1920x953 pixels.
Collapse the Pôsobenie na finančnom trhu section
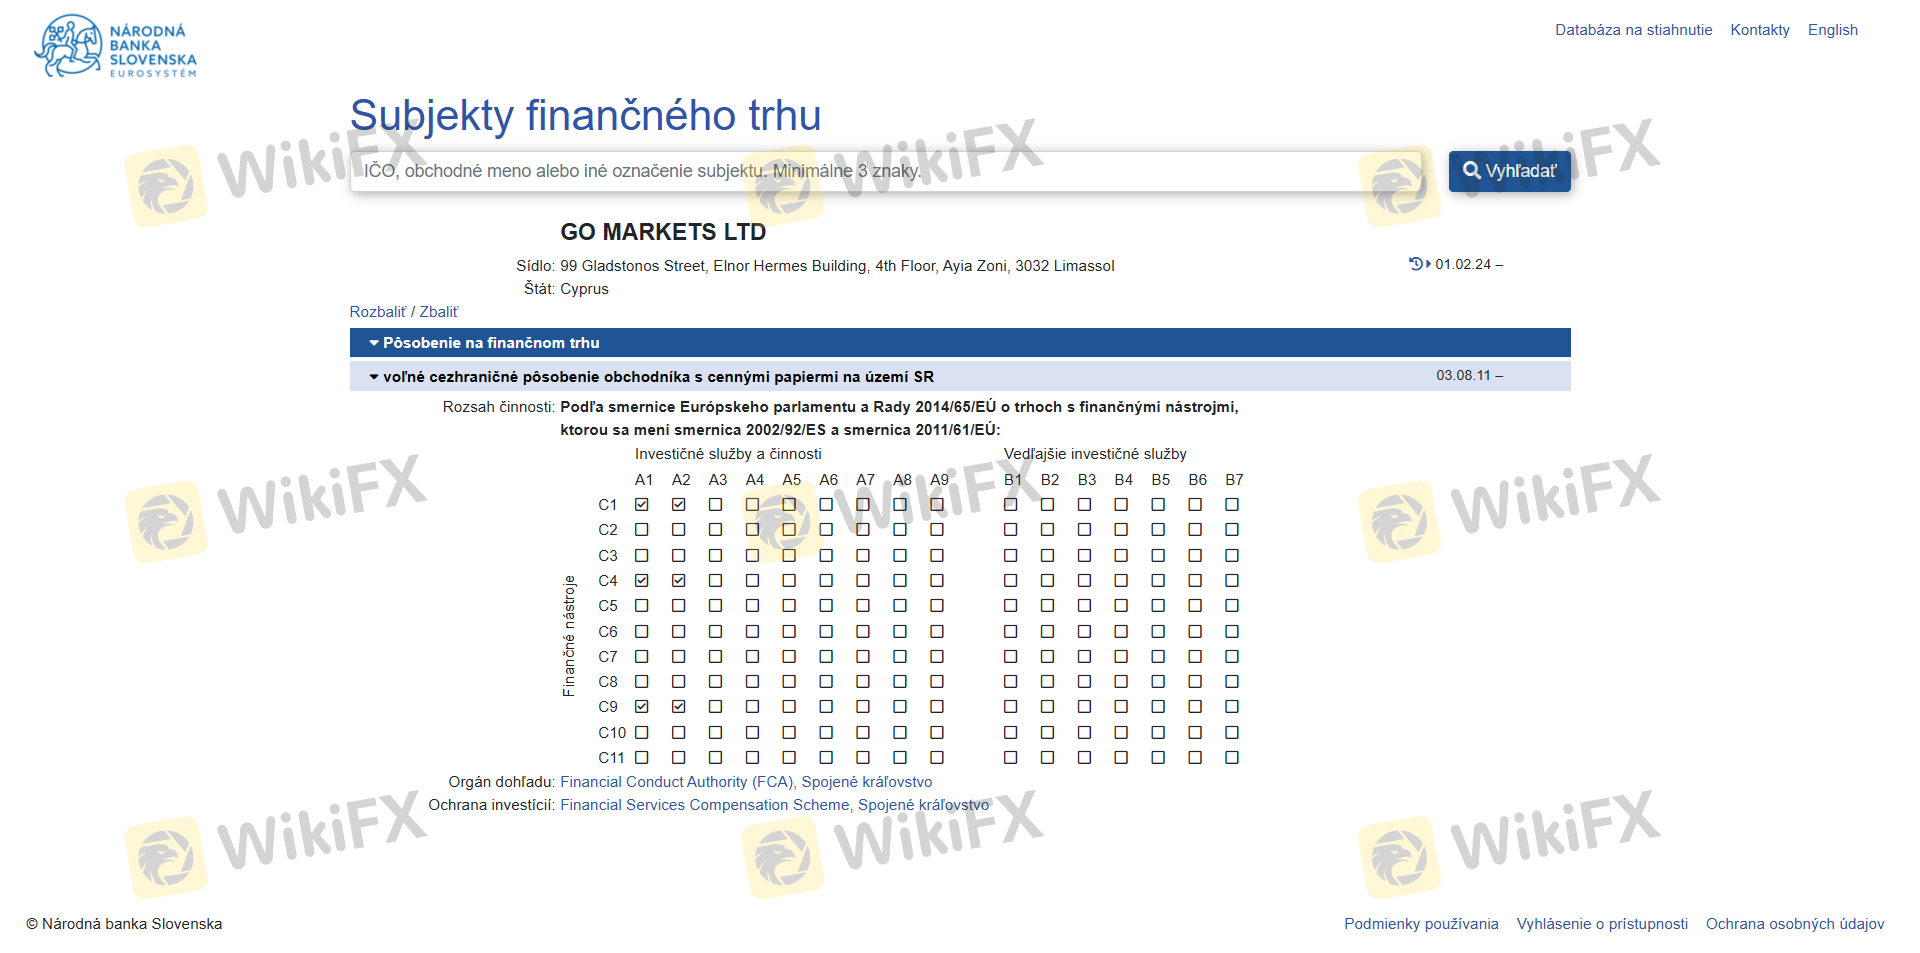490,343
